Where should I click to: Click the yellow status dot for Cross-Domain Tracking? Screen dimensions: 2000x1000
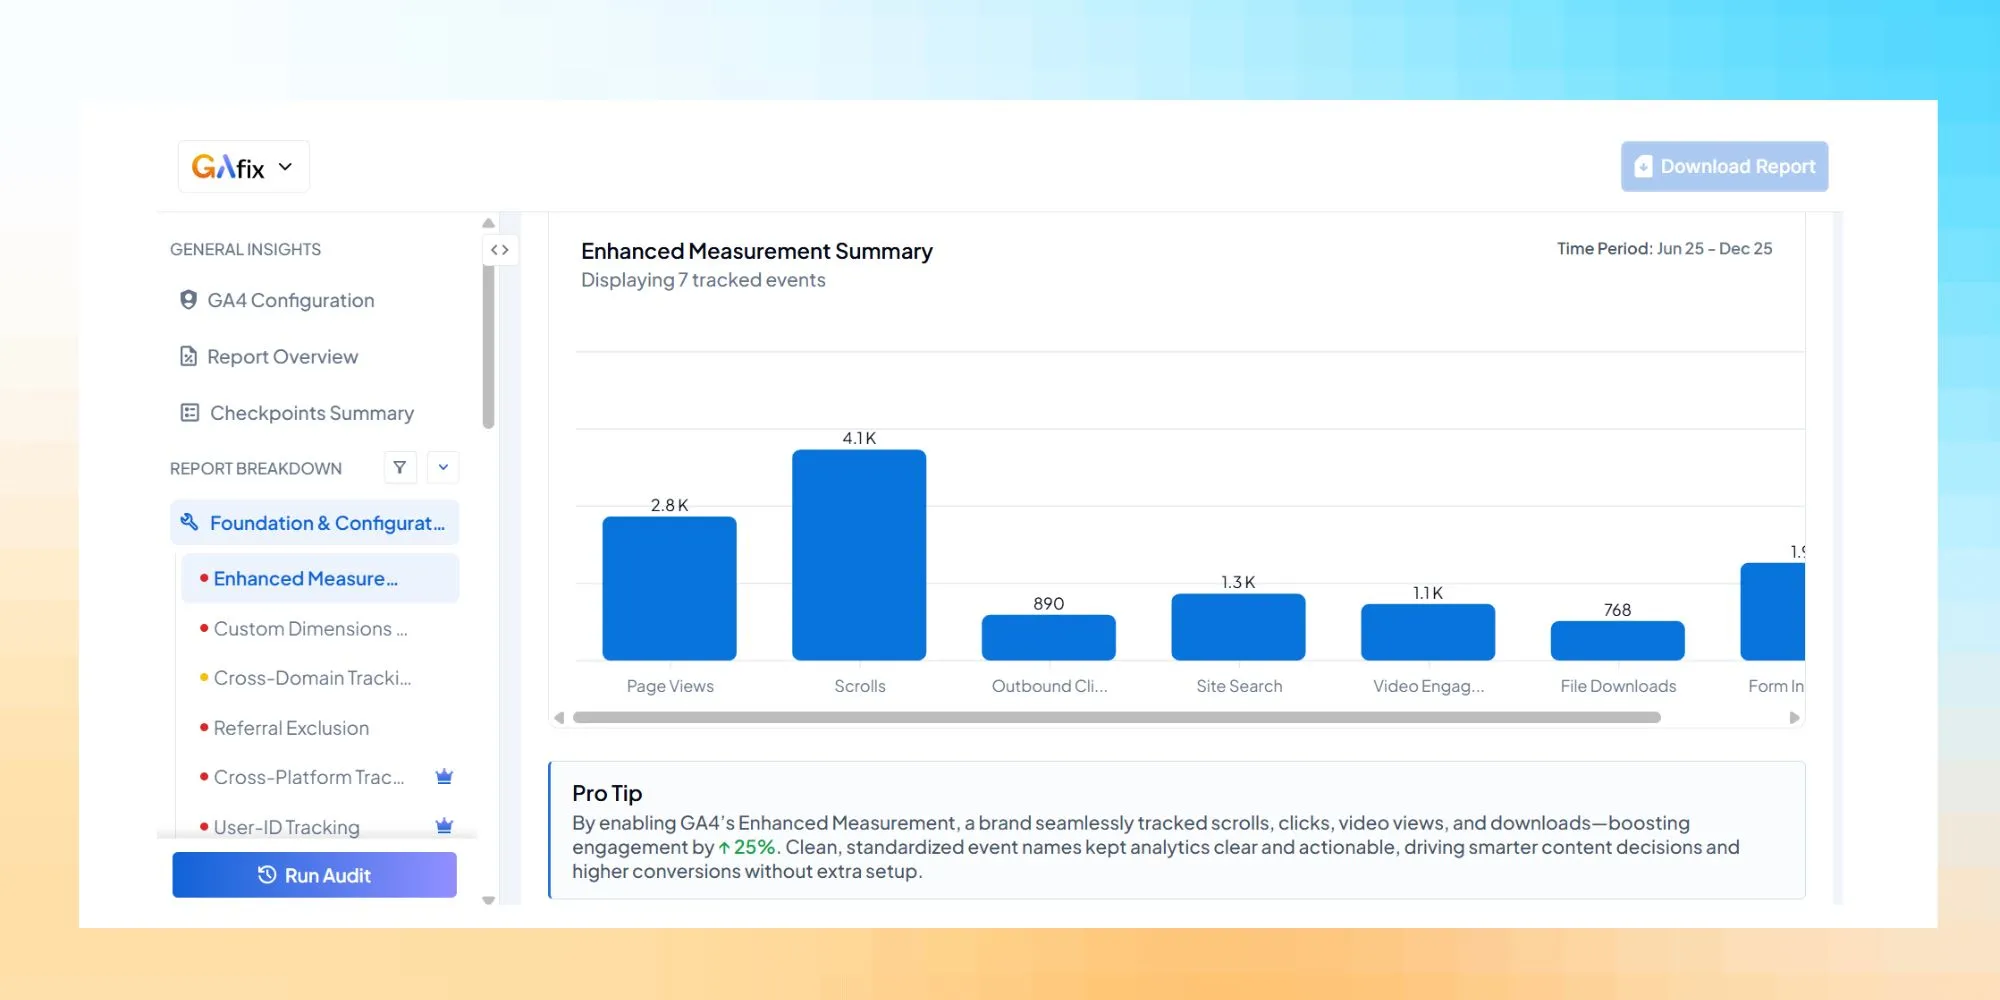click(203, 678)
